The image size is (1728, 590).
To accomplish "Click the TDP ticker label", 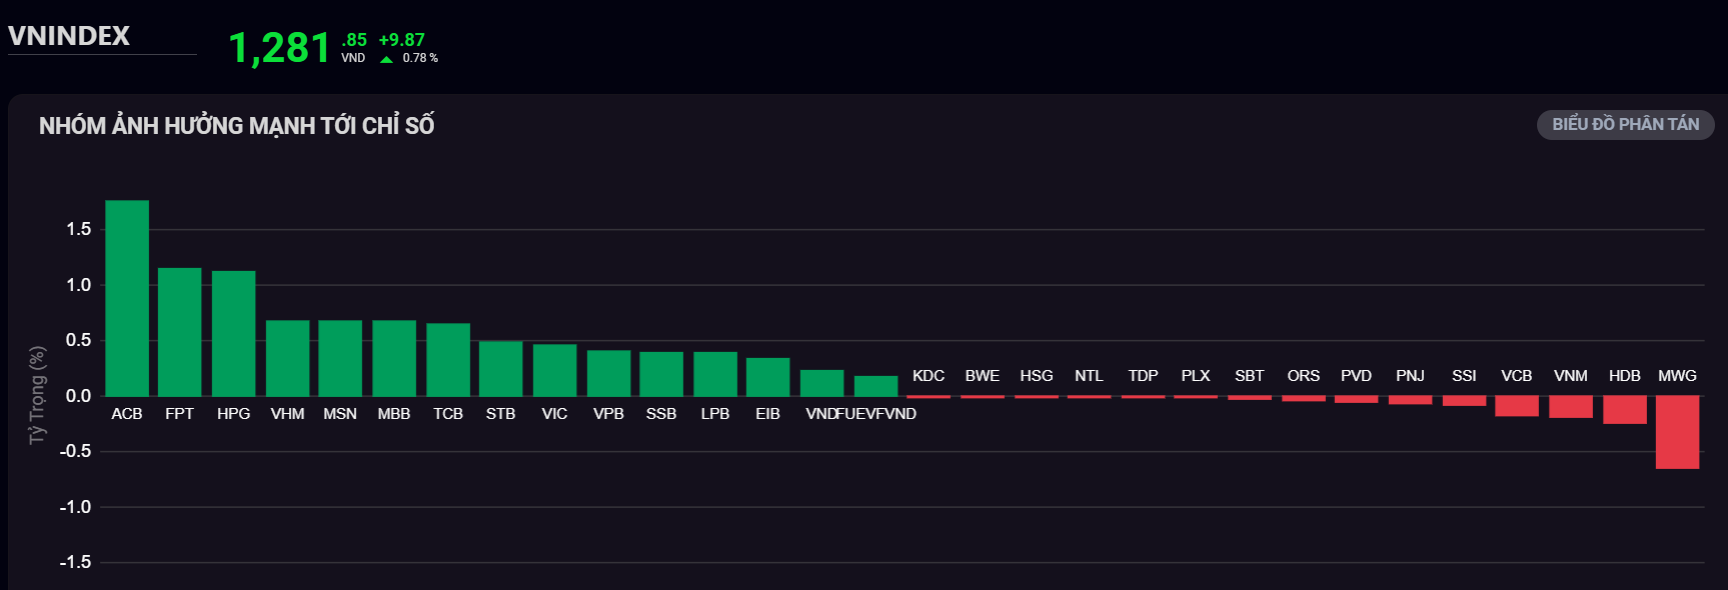I will pyautogui.click(x=1143, y=376).
